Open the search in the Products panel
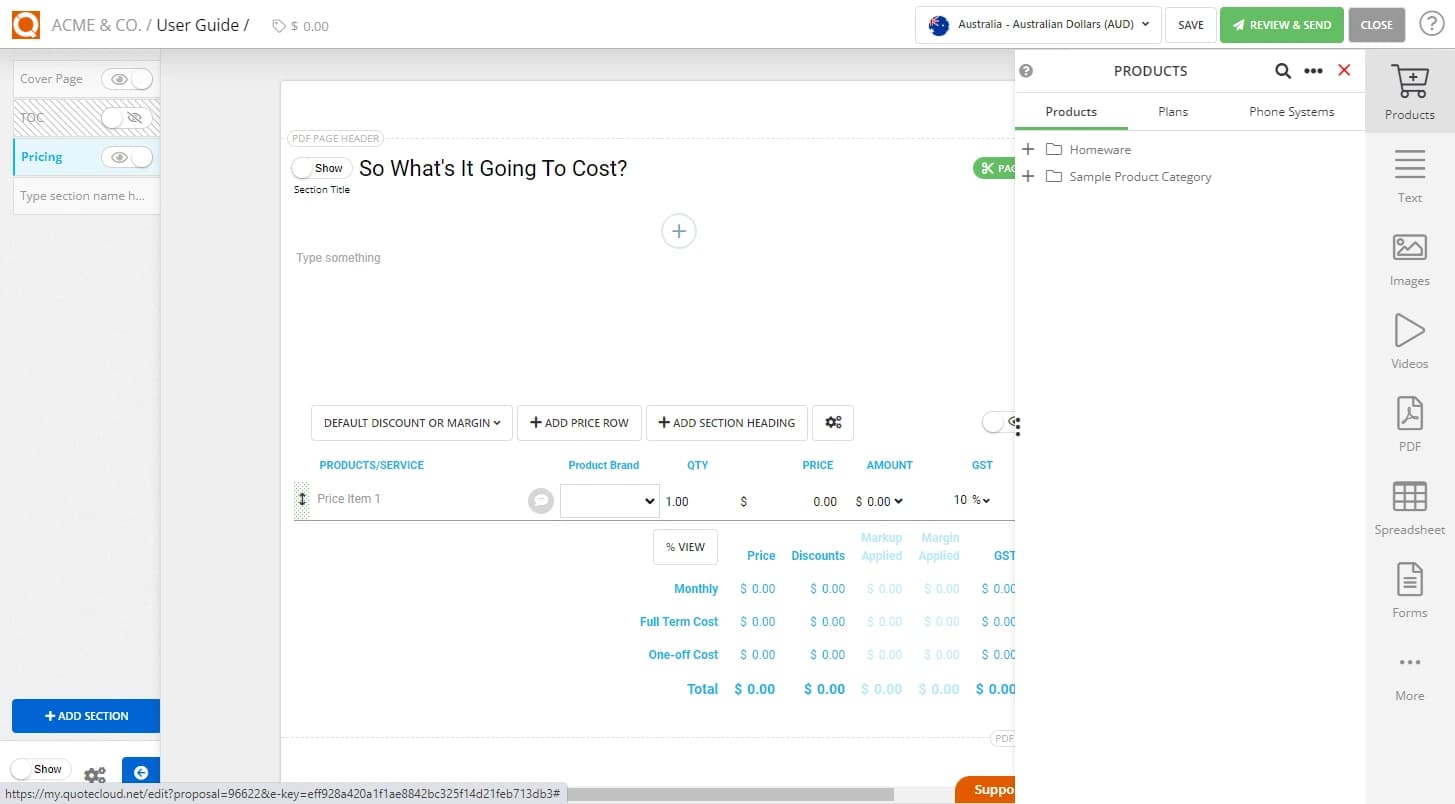The image size is (1455, 804). pyautogui.click(x=1283, y=71)
